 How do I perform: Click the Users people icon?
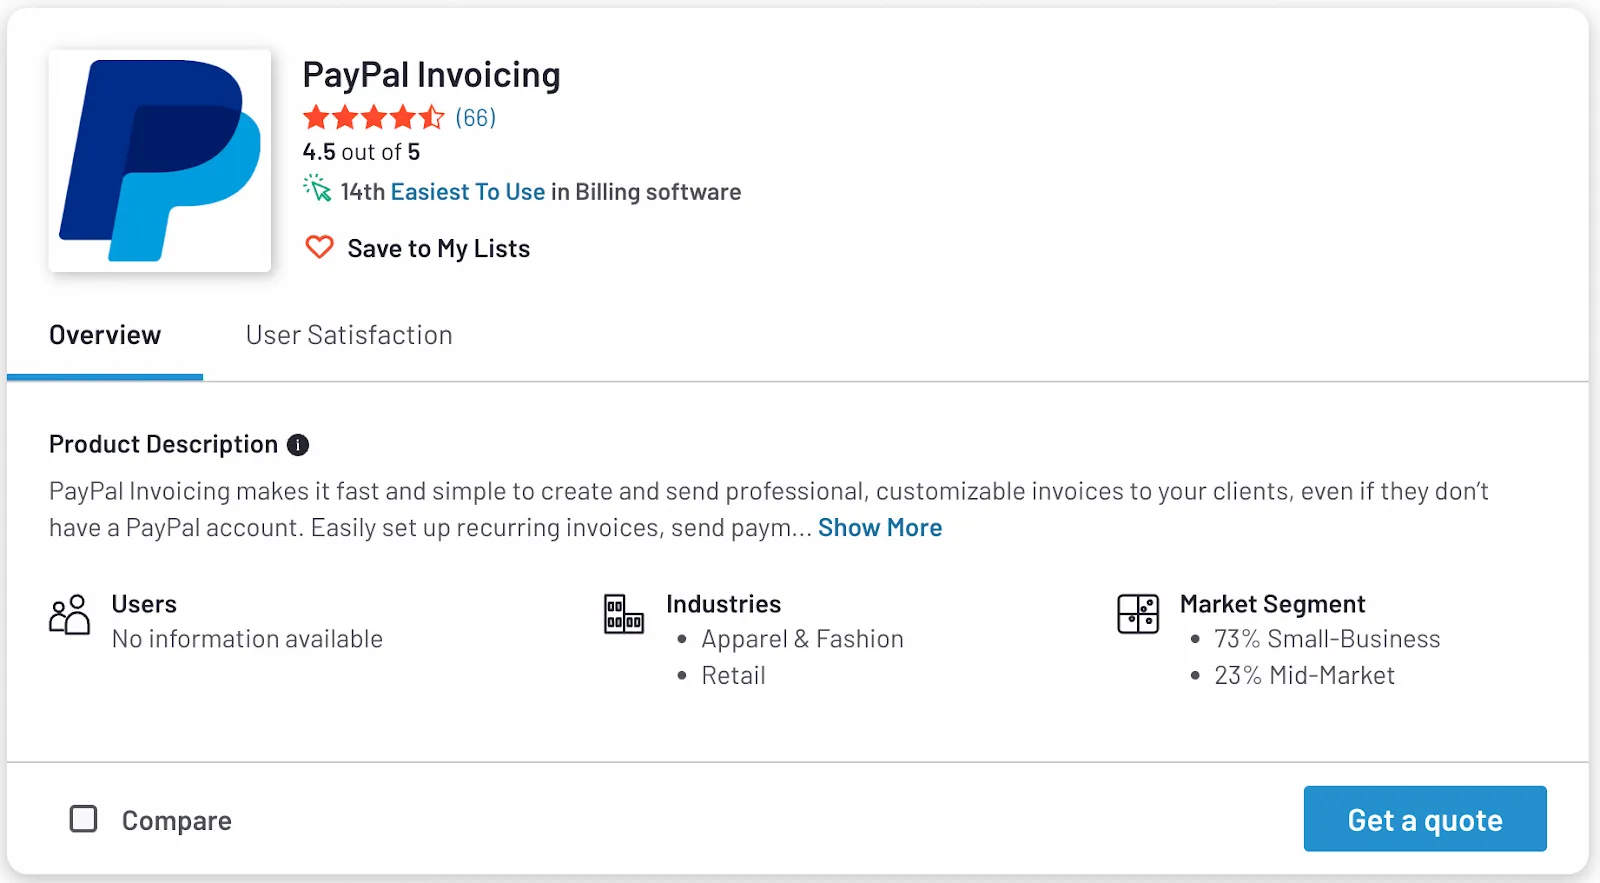tap(69, 614)
